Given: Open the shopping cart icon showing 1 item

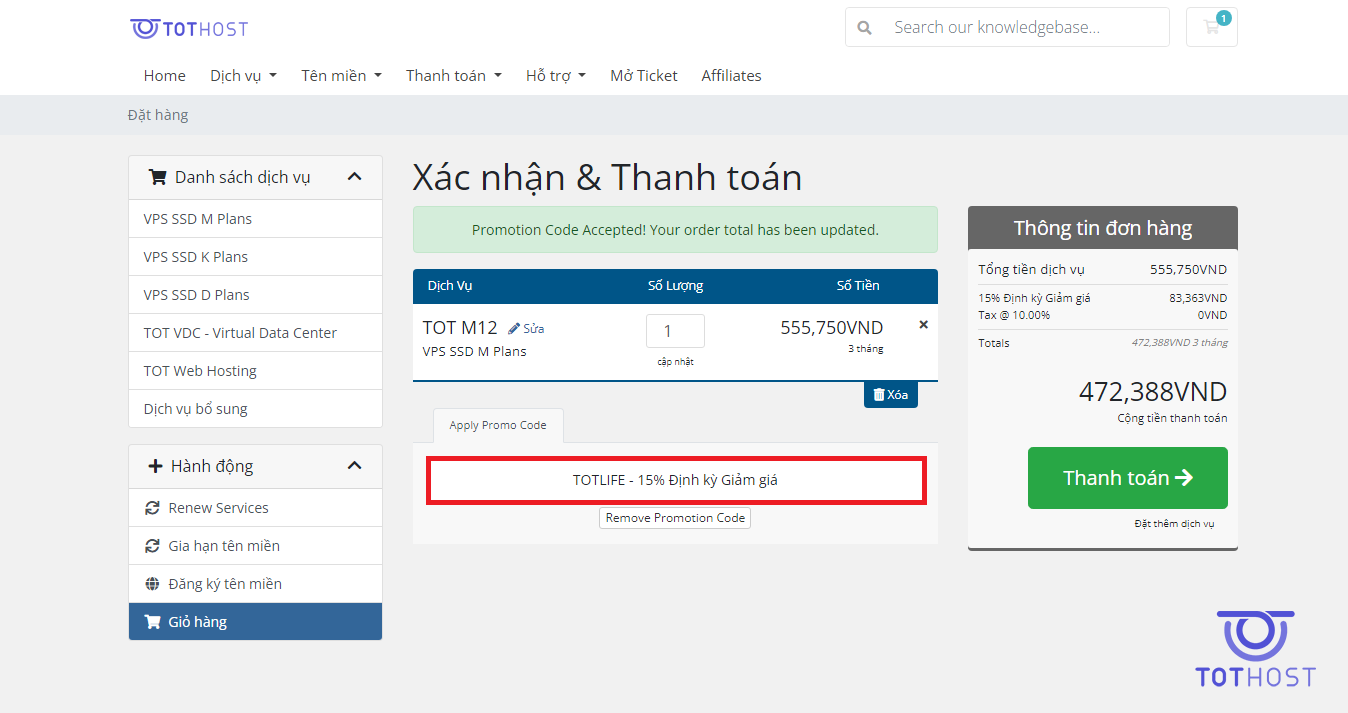Looking at the screenshot, I should [1211, 27].
